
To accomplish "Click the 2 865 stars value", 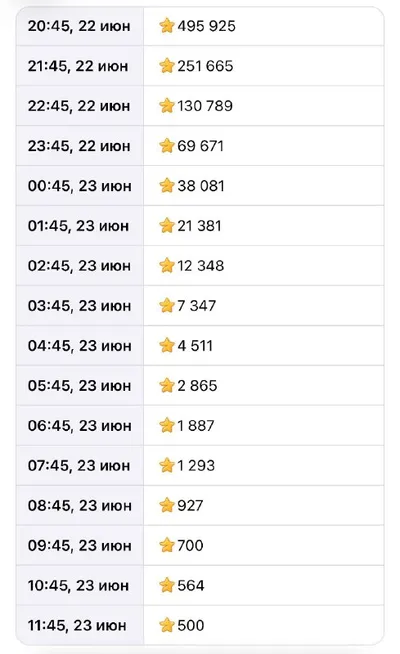I will (x=197, y=385).
